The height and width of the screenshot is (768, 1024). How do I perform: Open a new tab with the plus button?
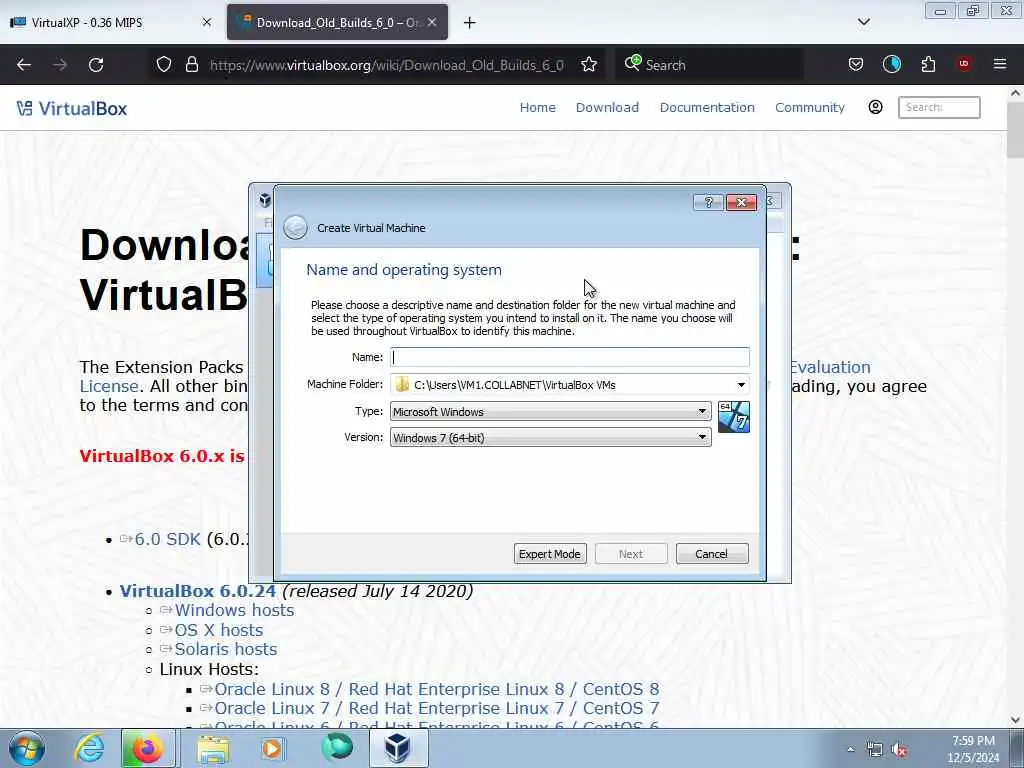coord(470,23)
